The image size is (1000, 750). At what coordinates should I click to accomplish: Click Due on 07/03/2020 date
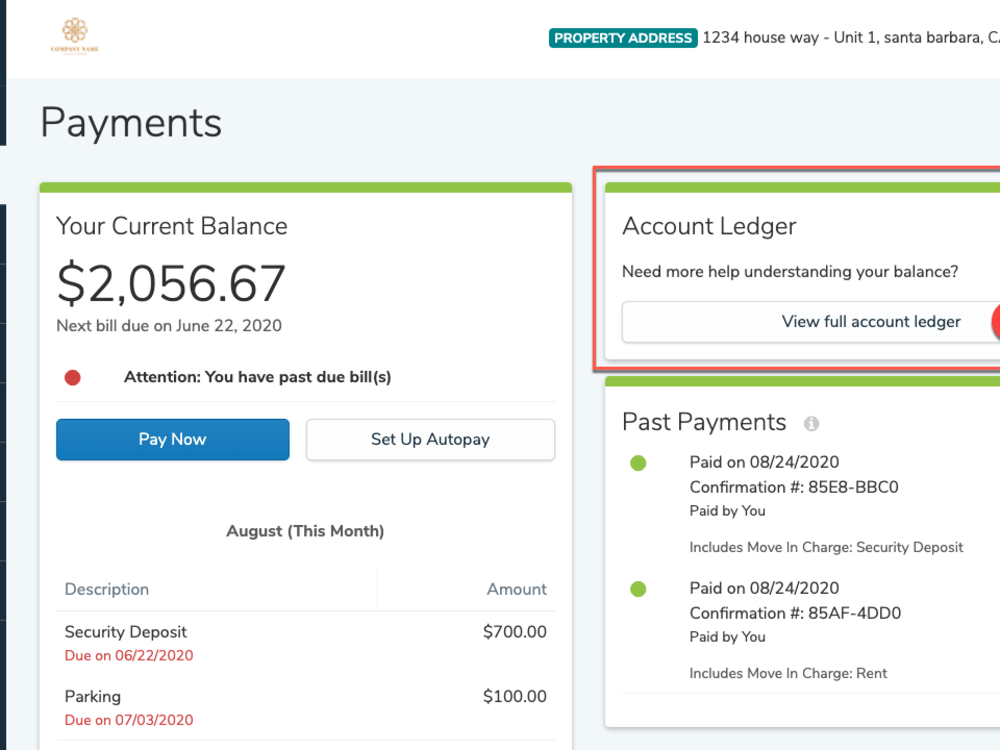[x=129, y=720]
